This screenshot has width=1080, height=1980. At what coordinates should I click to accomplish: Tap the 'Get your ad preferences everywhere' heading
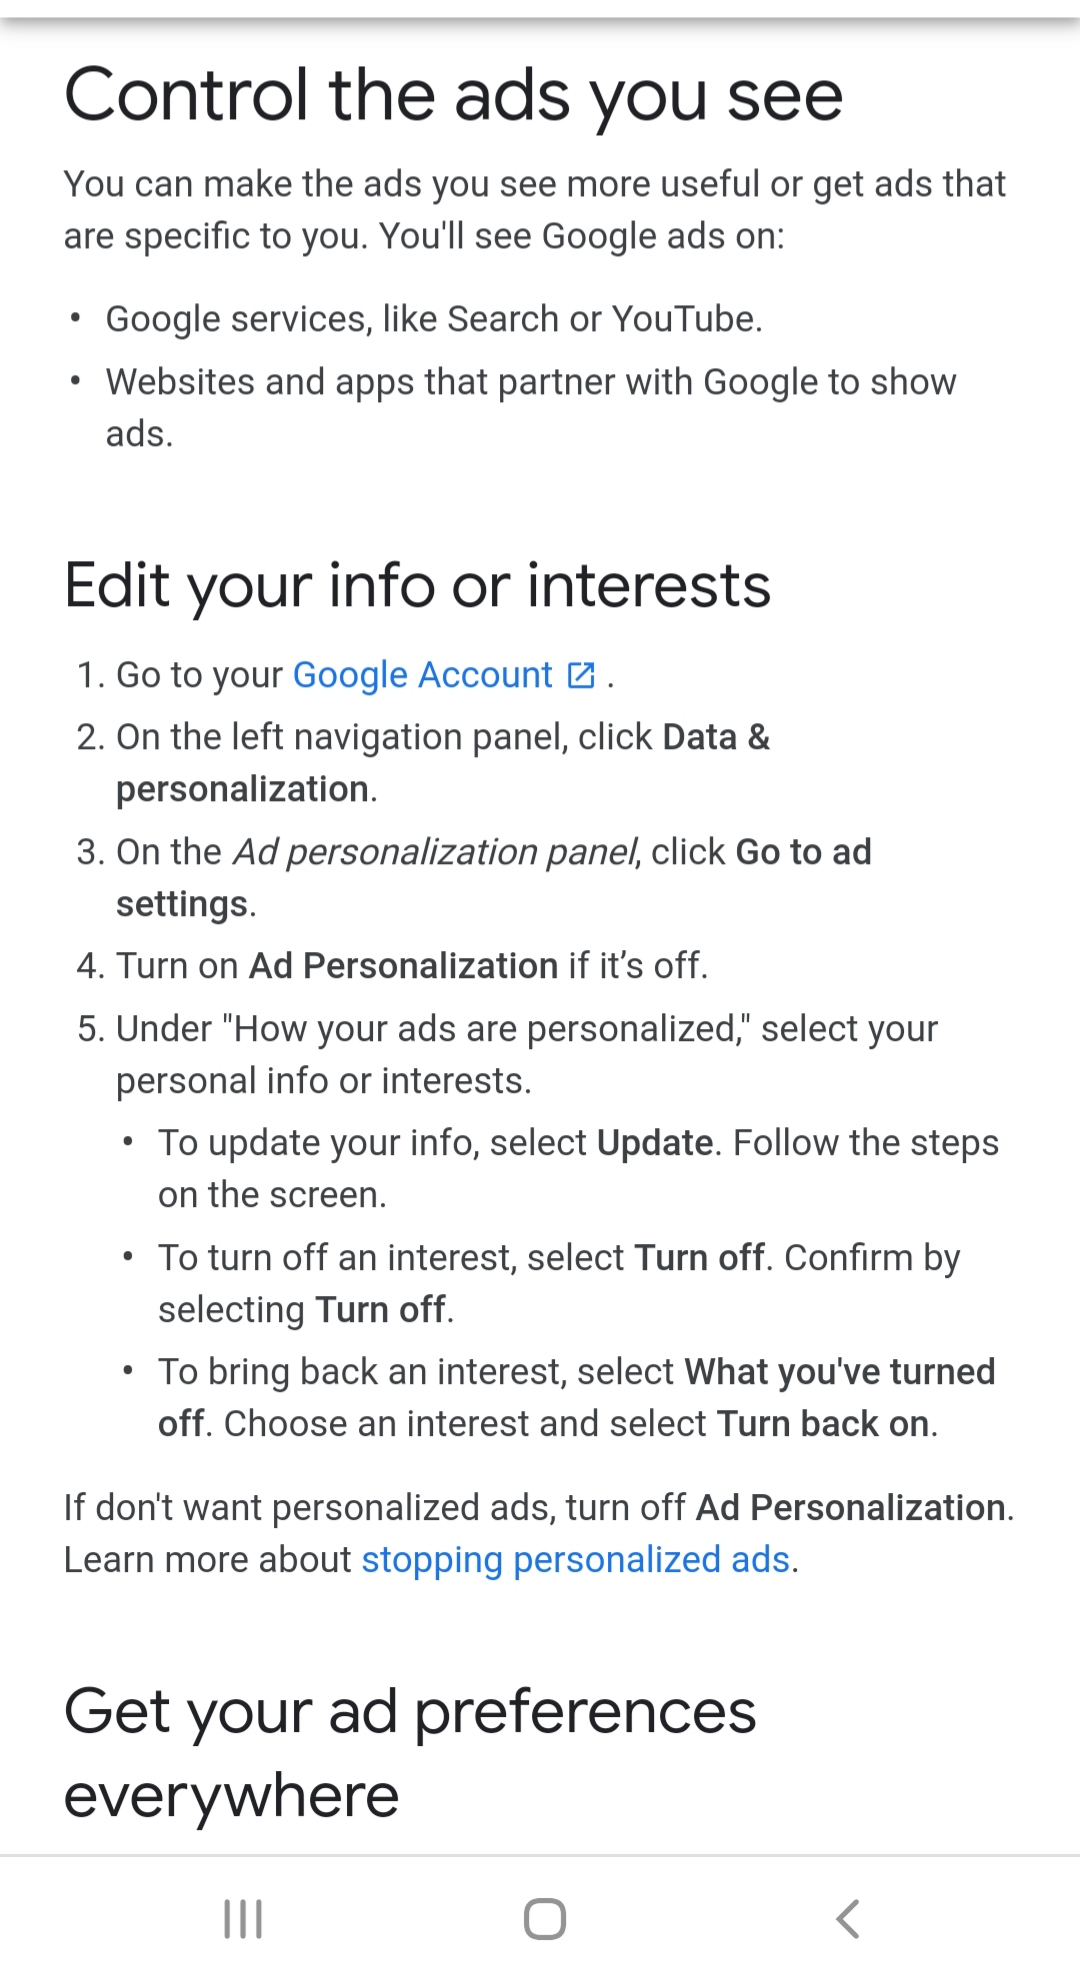tap(410, 1752)
